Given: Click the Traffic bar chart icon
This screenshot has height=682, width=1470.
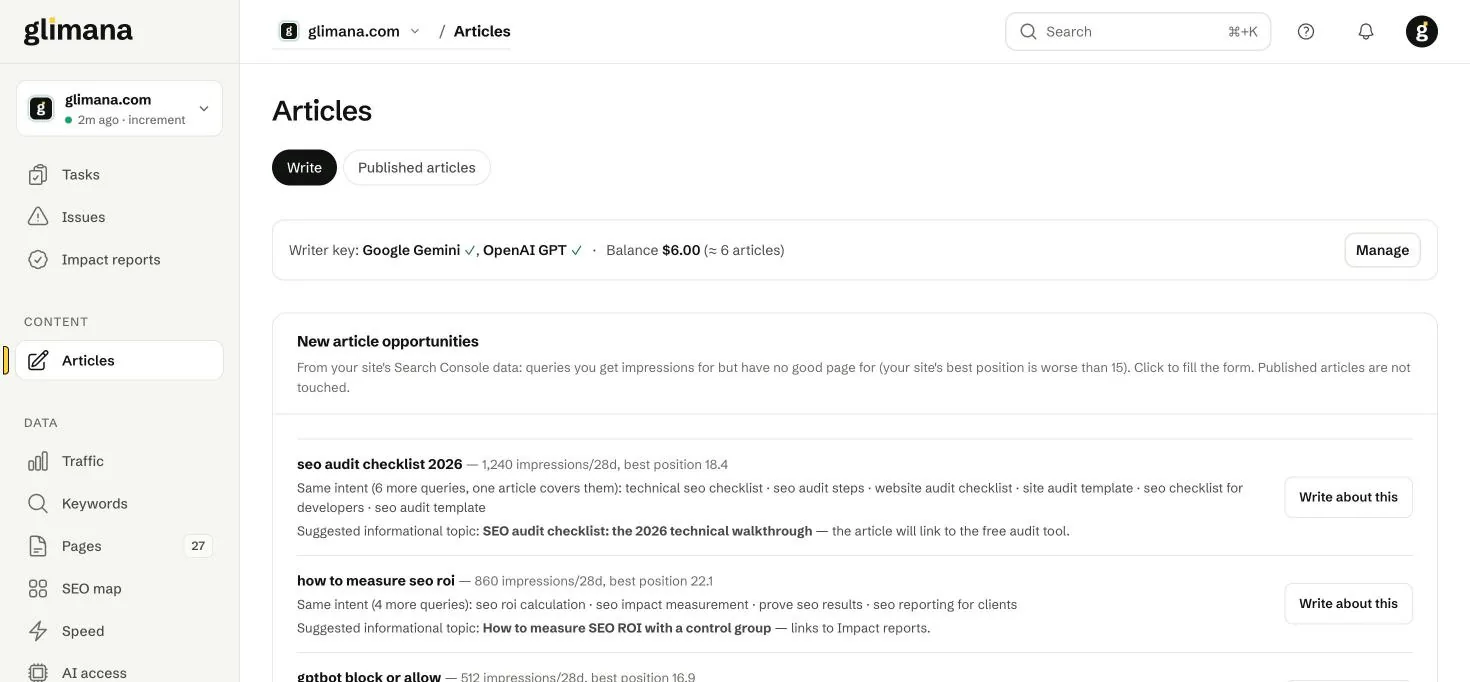Looking at the screenshot, I should [38, 461].
